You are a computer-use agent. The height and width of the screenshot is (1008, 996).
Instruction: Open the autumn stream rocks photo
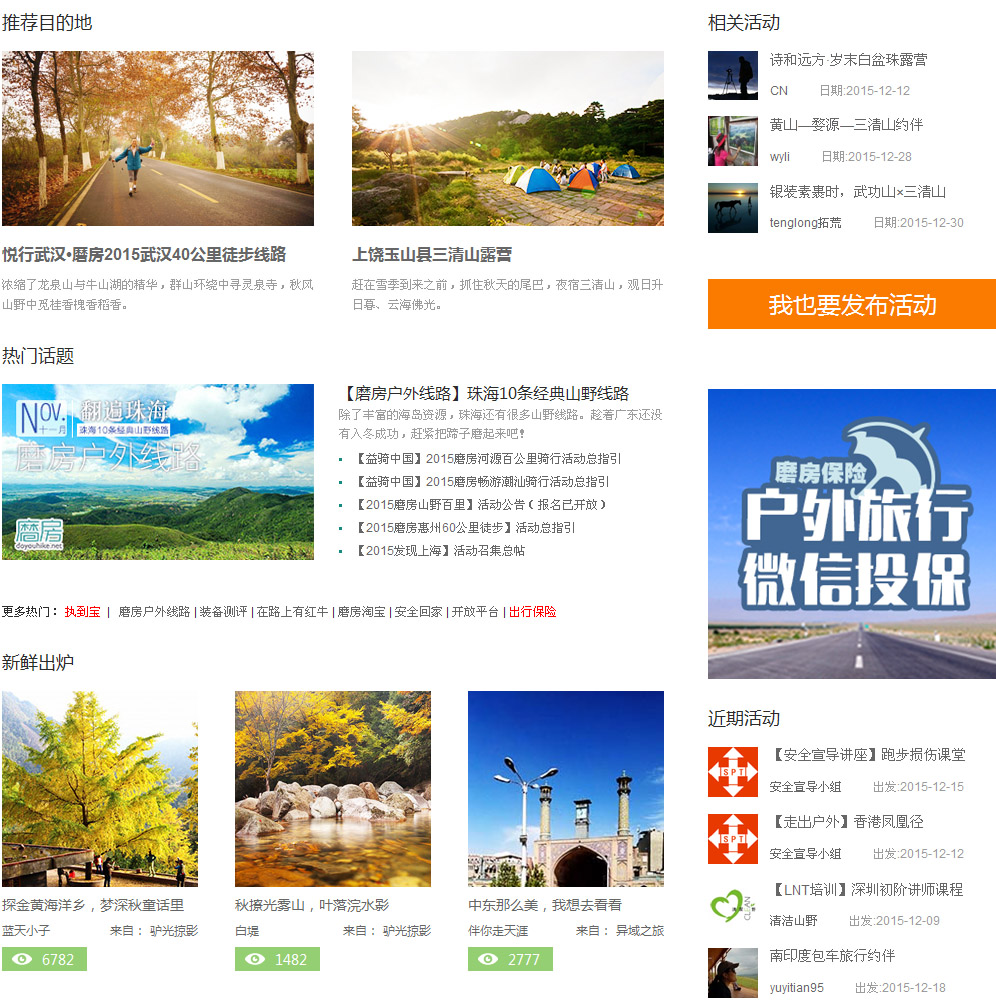click(333, 789)
